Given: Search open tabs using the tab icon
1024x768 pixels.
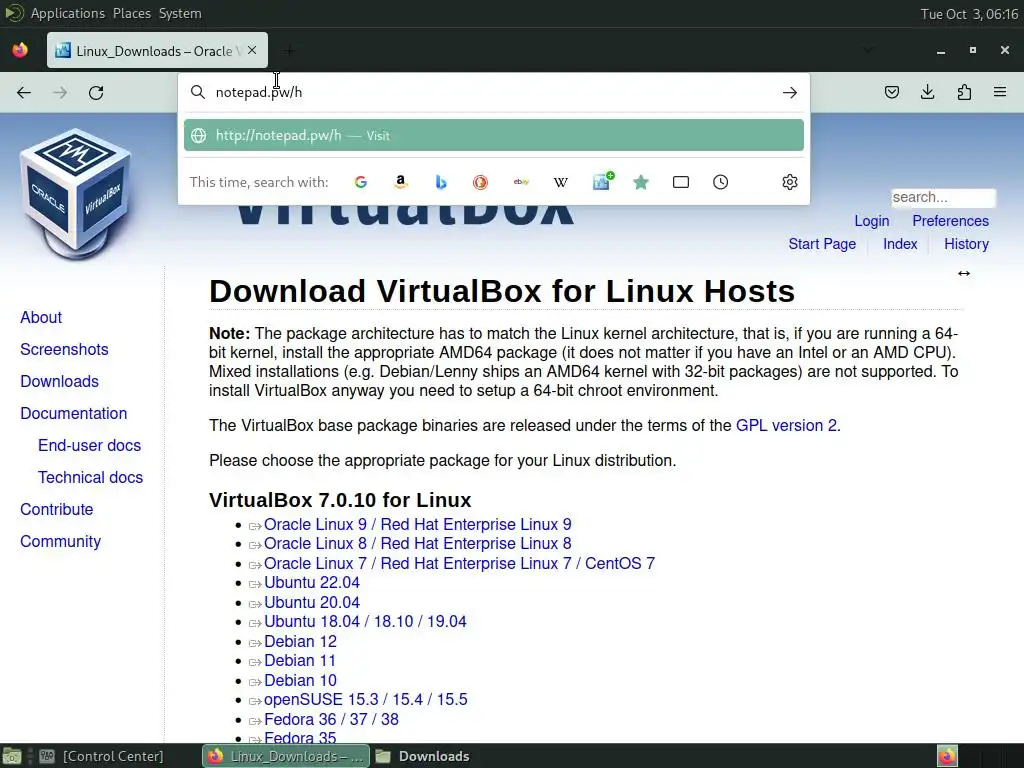Looking at the screenshot, I should [x=680, y=182].
